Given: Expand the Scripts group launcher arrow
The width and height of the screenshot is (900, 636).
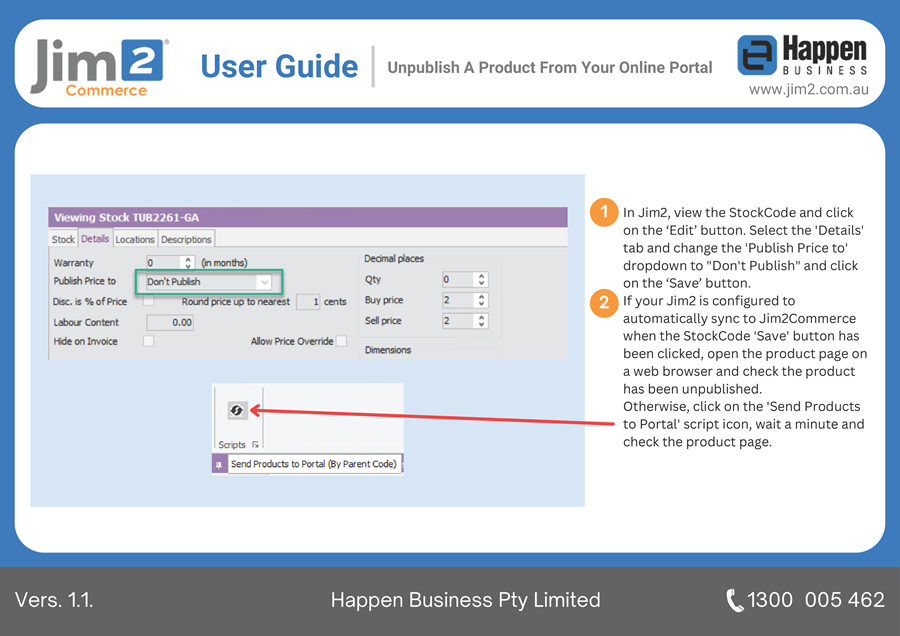Looking at the screenshot, I should pos(255,444).
